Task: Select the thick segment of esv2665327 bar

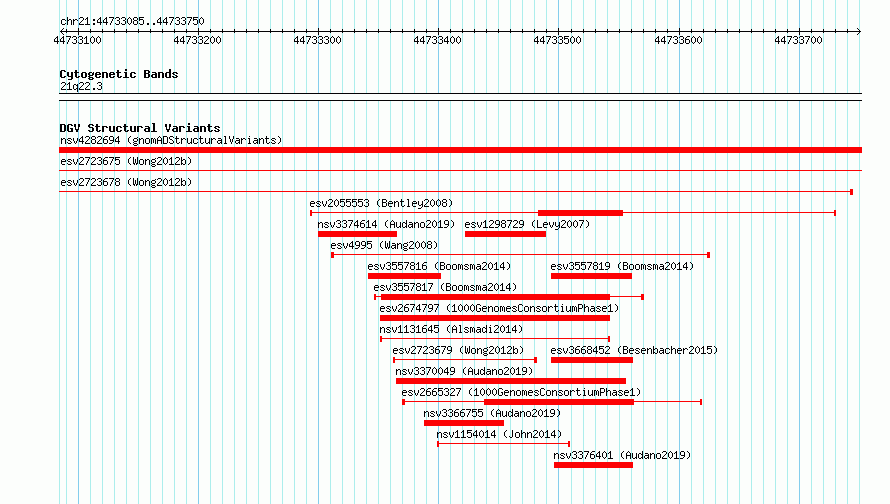Action: 559,402
